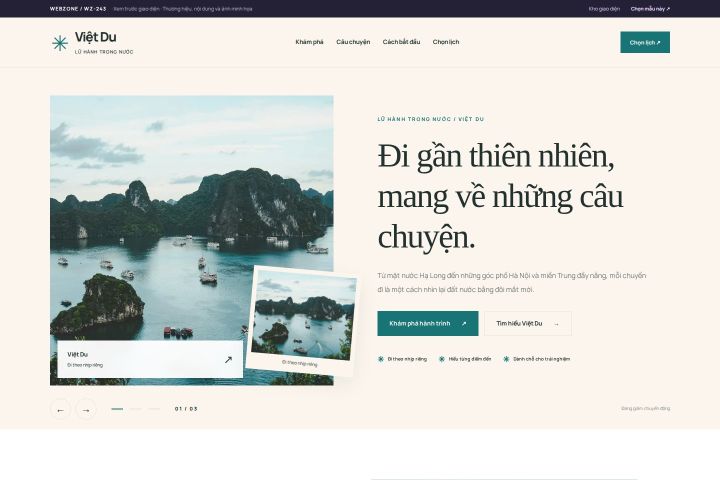This screenshot has width=720, height=480.
Task: Select the first slide indicator bar
Action: (117, 409)
